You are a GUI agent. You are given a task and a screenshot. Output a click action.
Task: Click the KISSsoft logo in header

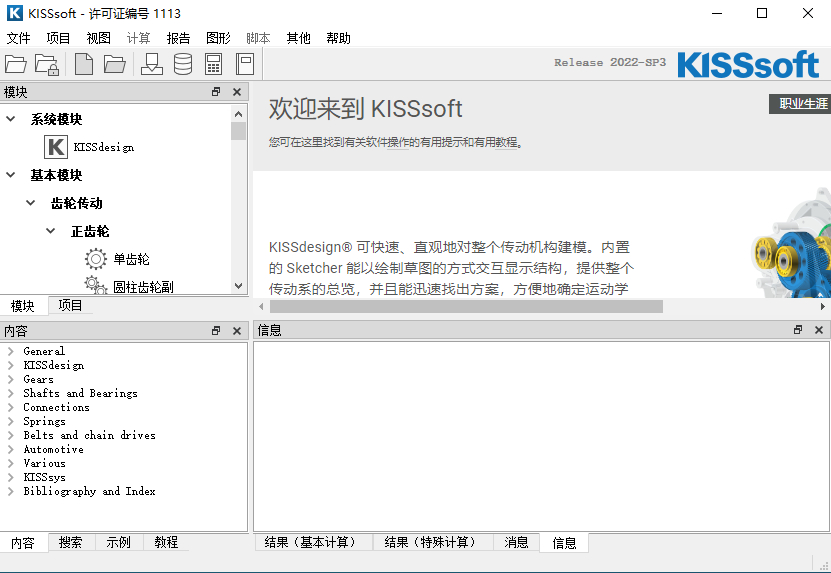748,64
